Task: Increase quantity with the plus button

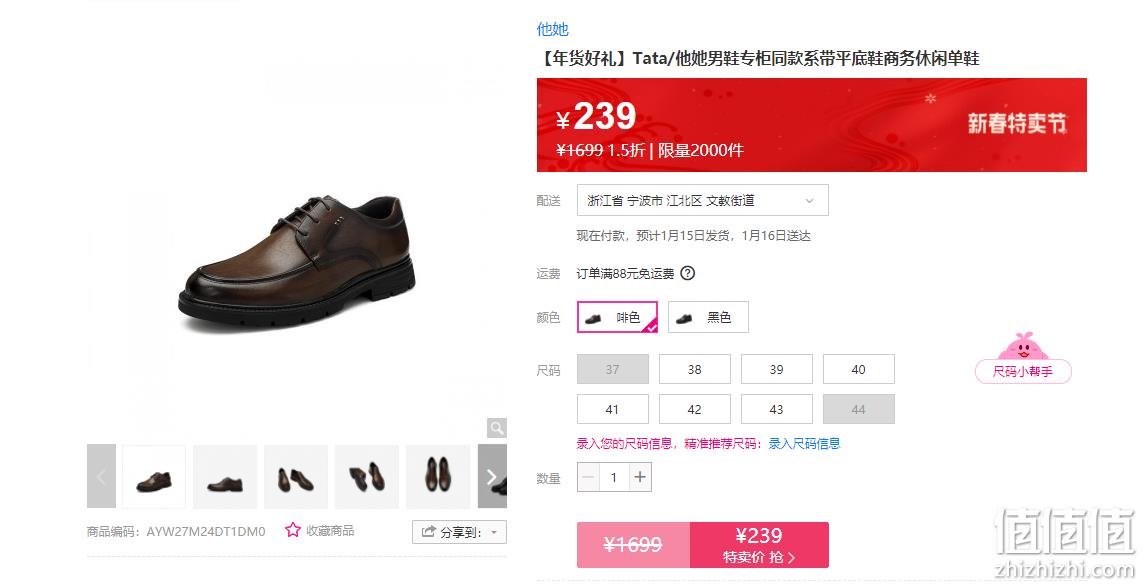Action: coord(640,478)
